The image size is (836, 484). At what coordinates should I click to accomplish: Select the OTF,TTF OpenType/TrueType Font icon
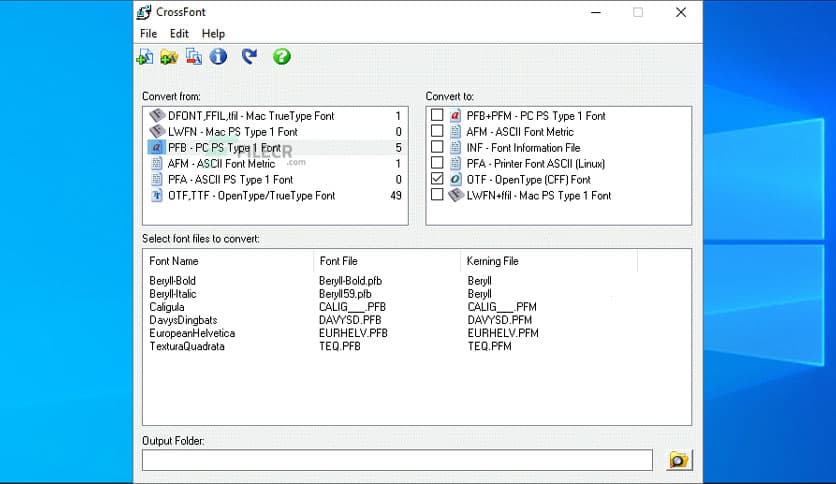click(157, 196)
